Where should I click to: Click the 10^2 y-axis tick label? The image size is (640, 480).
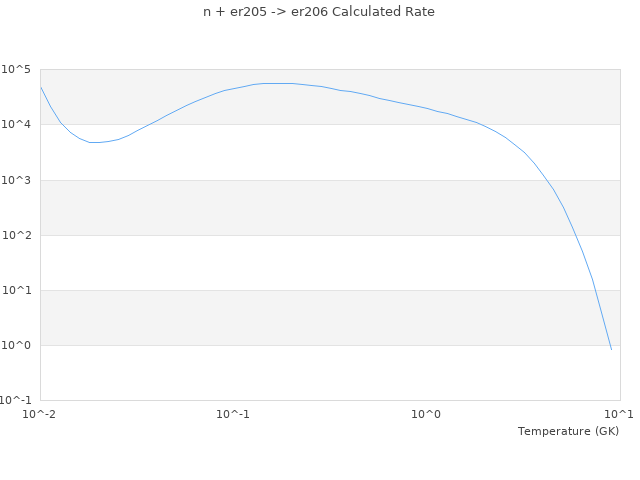click(17, 235)
